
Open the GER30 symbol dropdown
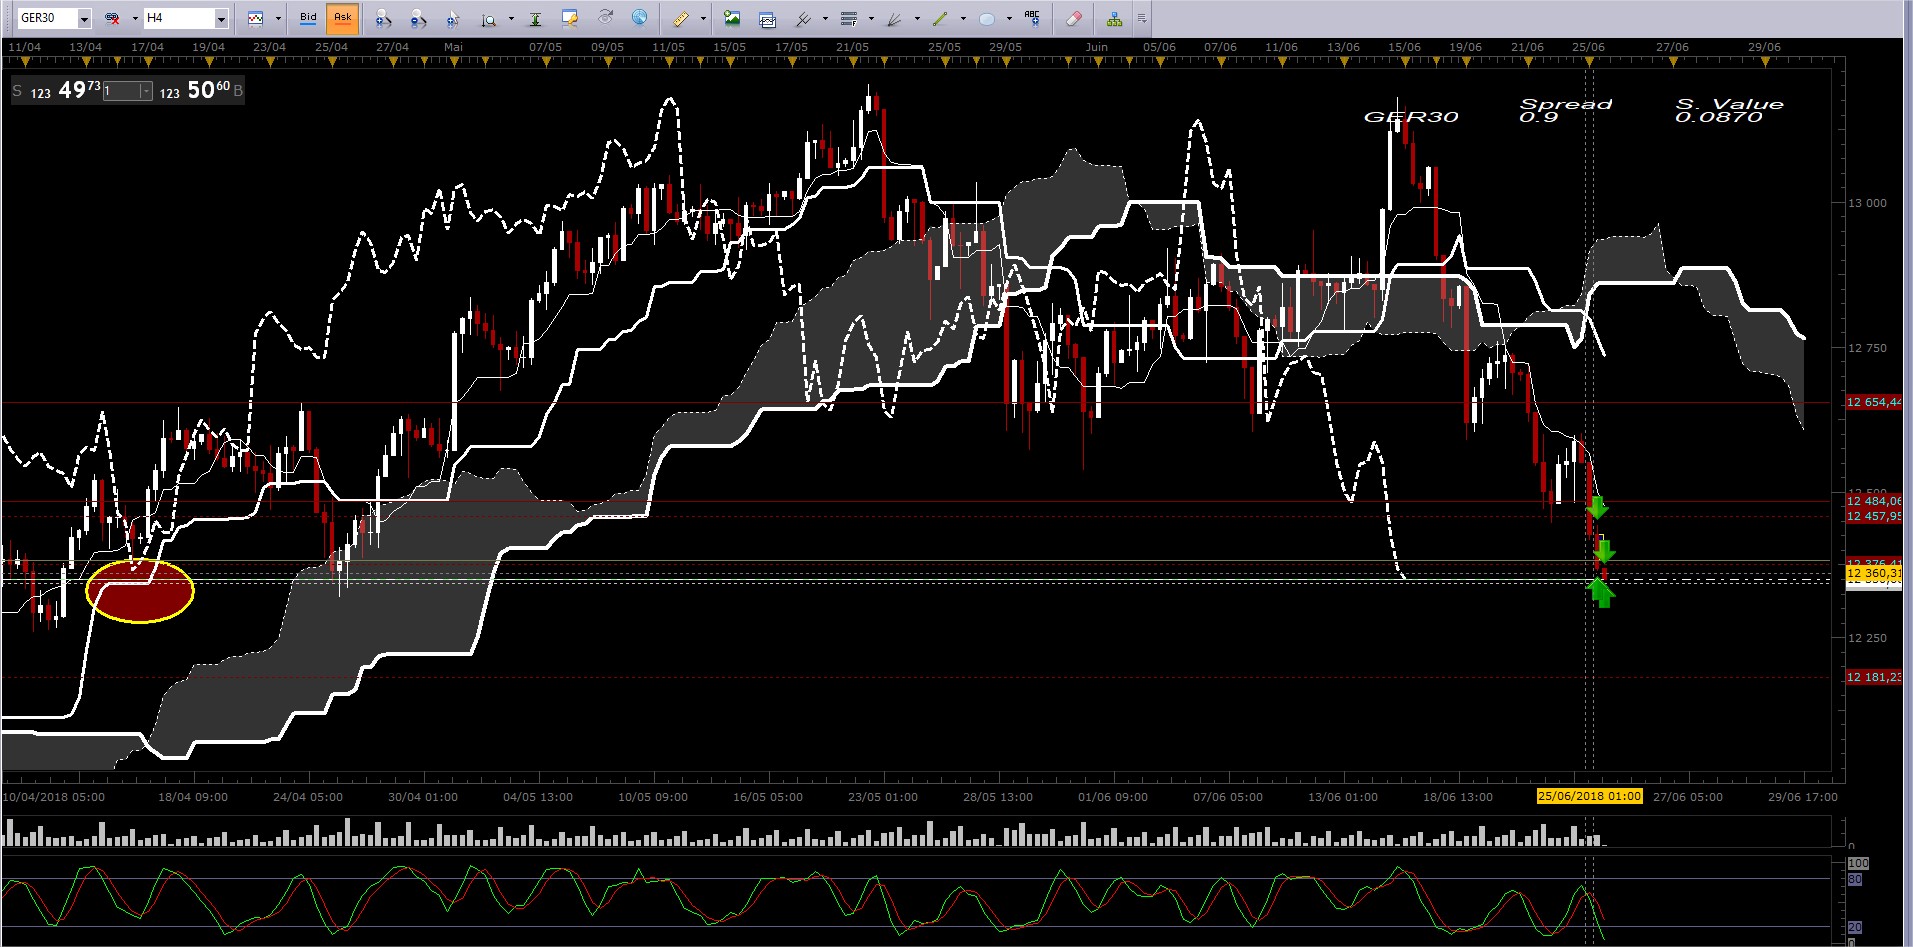84,19
